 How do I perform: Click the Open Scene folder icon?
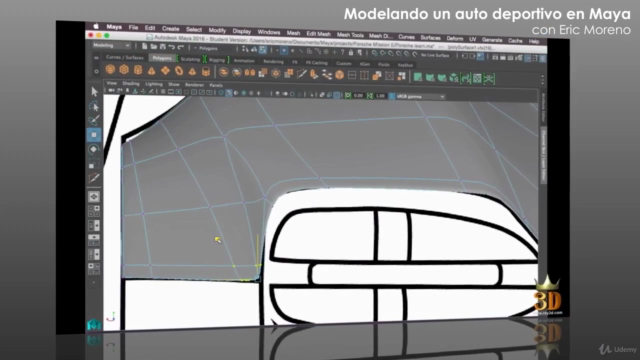pos(154,47)
